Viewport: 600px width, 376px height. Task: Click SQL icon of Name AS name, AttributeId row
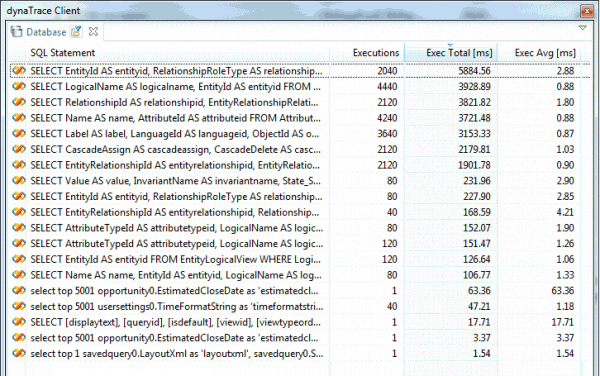coord(18,118)
